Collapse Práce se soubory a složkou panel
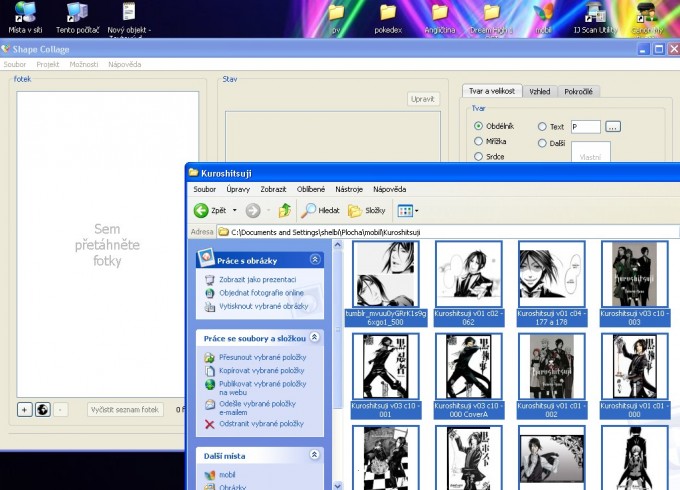Image resolution: width=680 pixels, height=490 pixels. click(315, 337)
